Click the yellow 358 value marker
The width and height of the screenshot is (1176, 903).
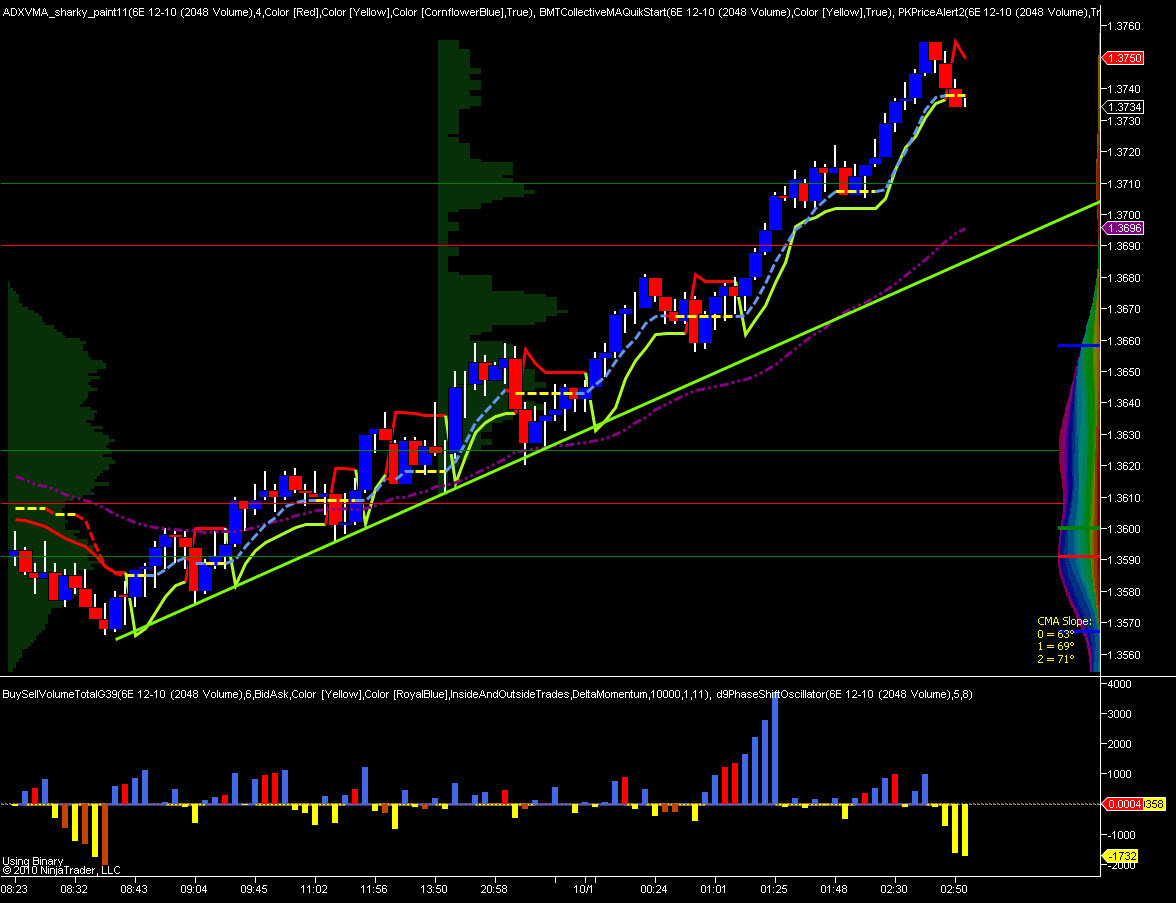[1154, 804]
